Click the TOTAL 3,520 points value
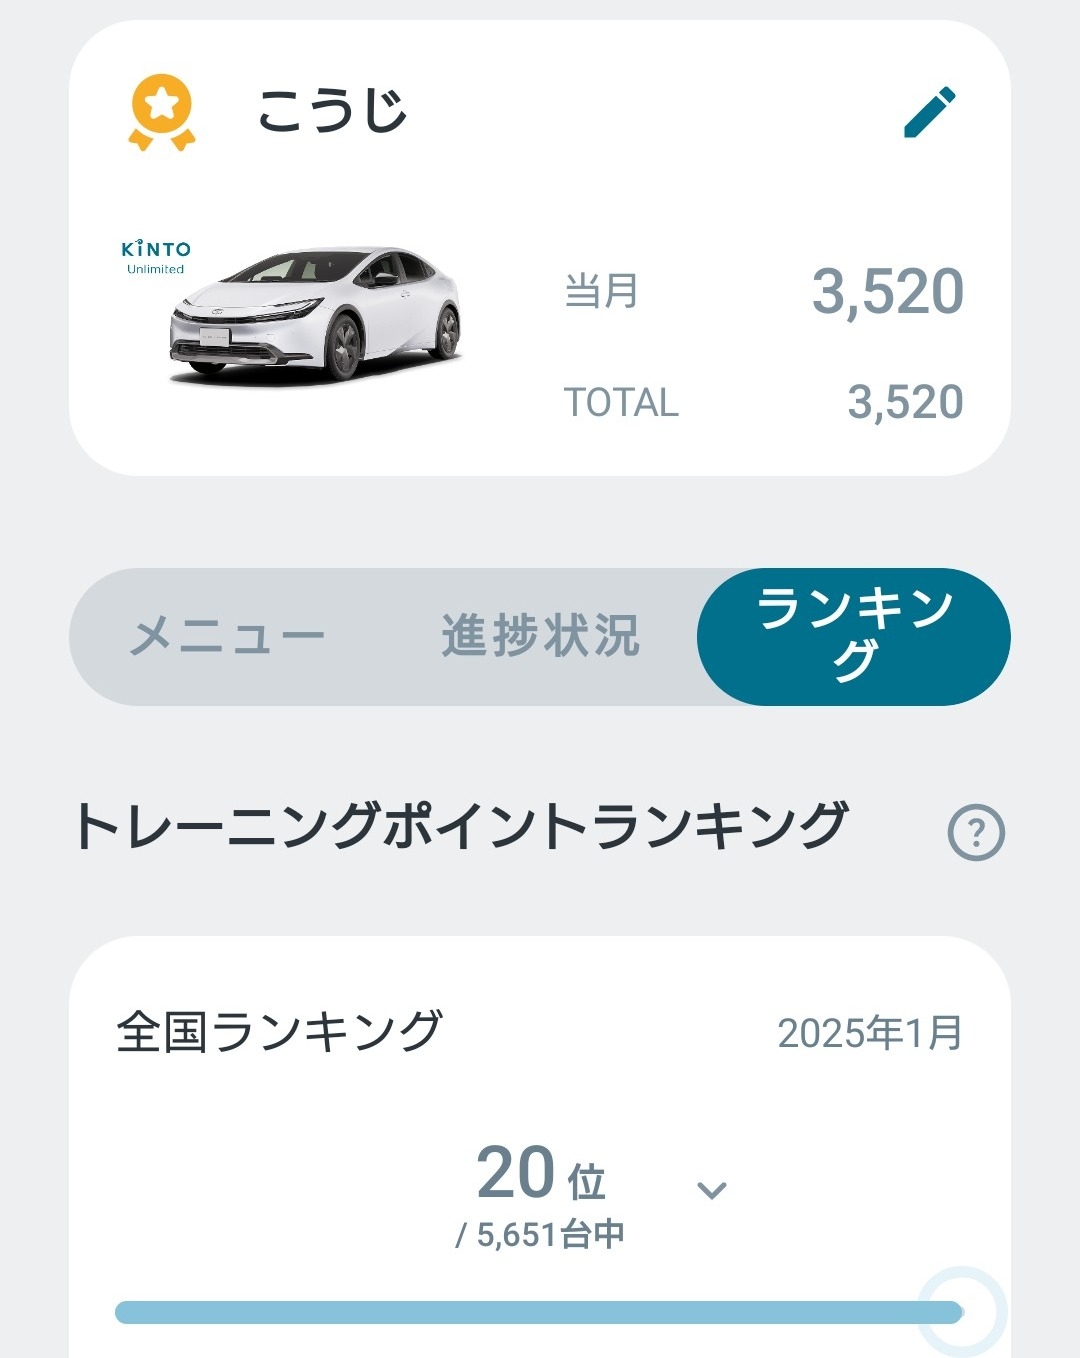The image size is (1080, 1358). point(905,402)
